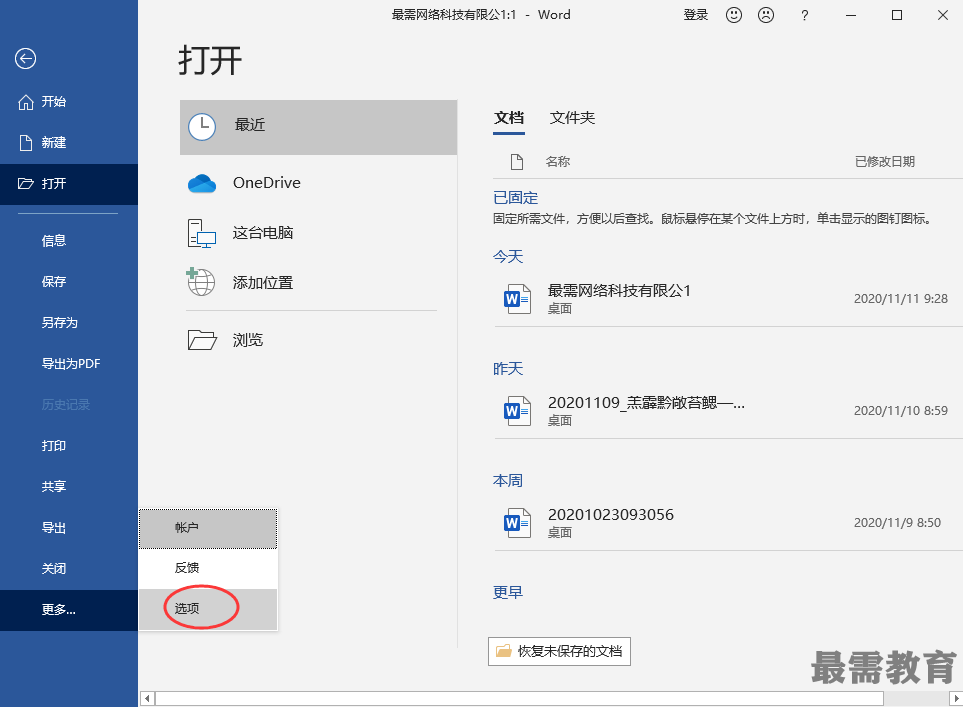Click 添加位置 to add a place
The width and height of the screenshot is (963, 707).
click(x=318, y=283)
